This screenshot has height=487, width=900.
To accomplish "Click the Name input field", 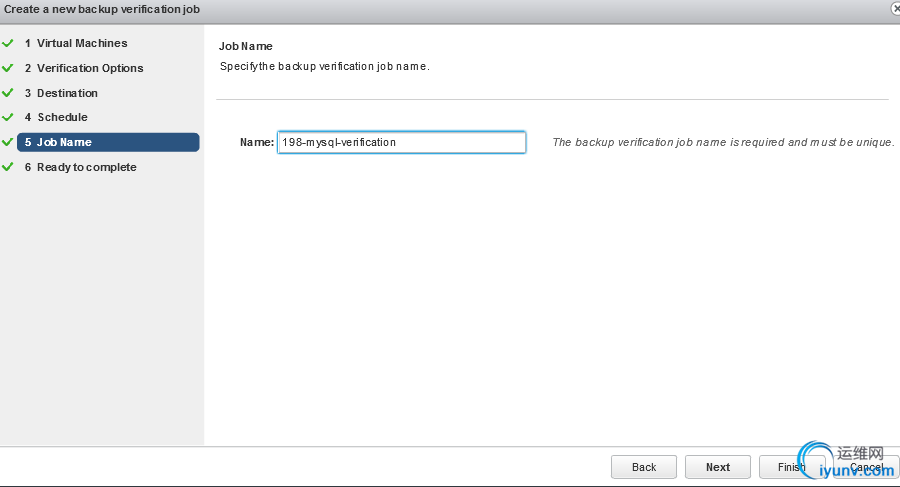I will 401,142.
